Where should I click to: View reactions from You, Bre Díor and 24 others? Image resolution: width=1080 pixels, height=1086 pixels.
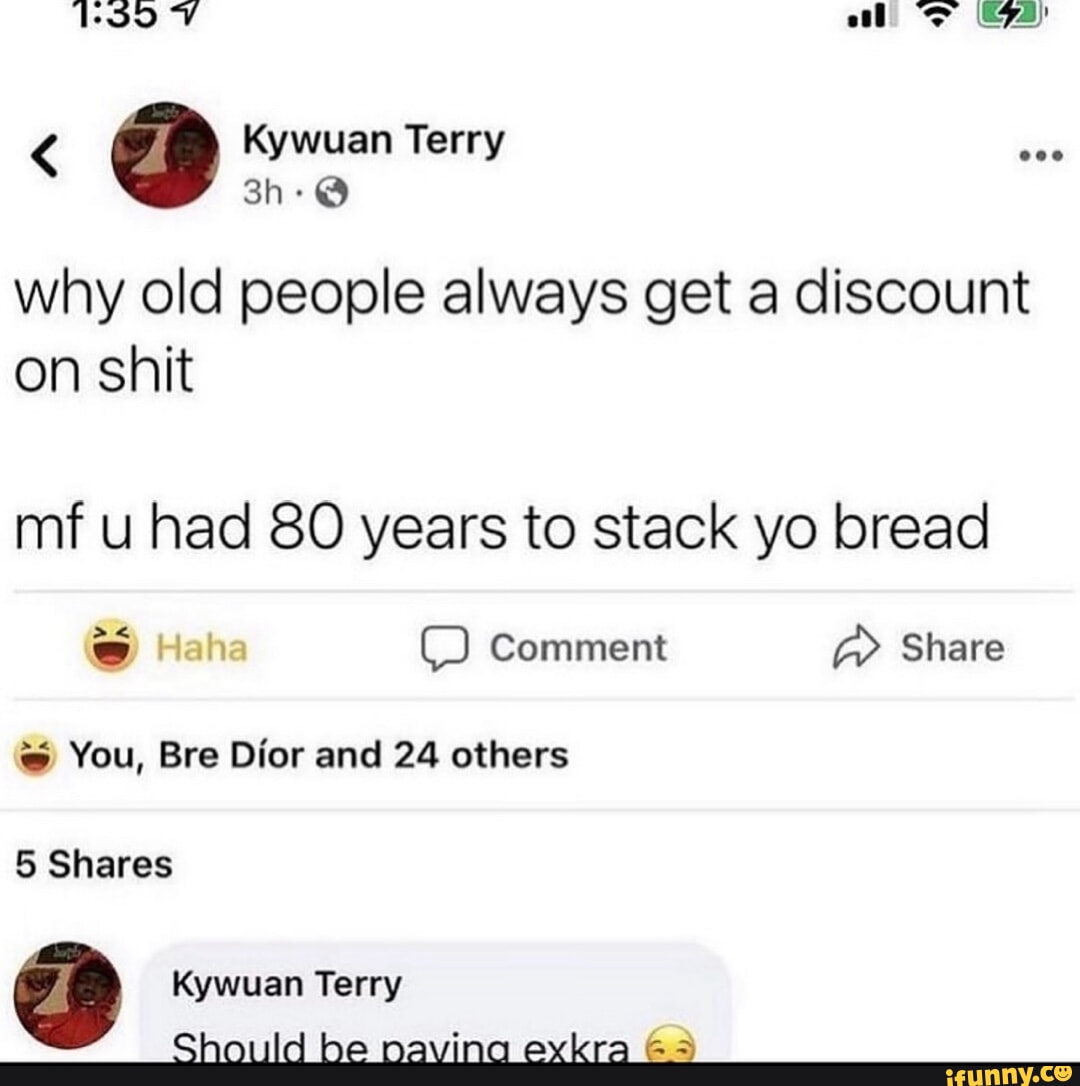coord(319,754)
